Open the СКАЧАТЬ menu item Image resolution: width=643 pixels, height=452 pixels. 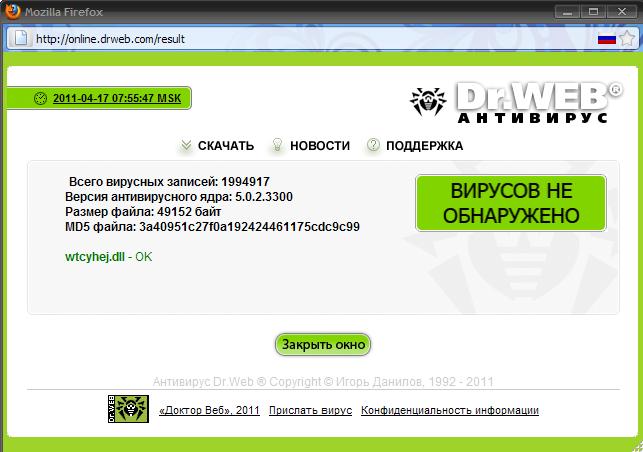[x=225, y=146]
